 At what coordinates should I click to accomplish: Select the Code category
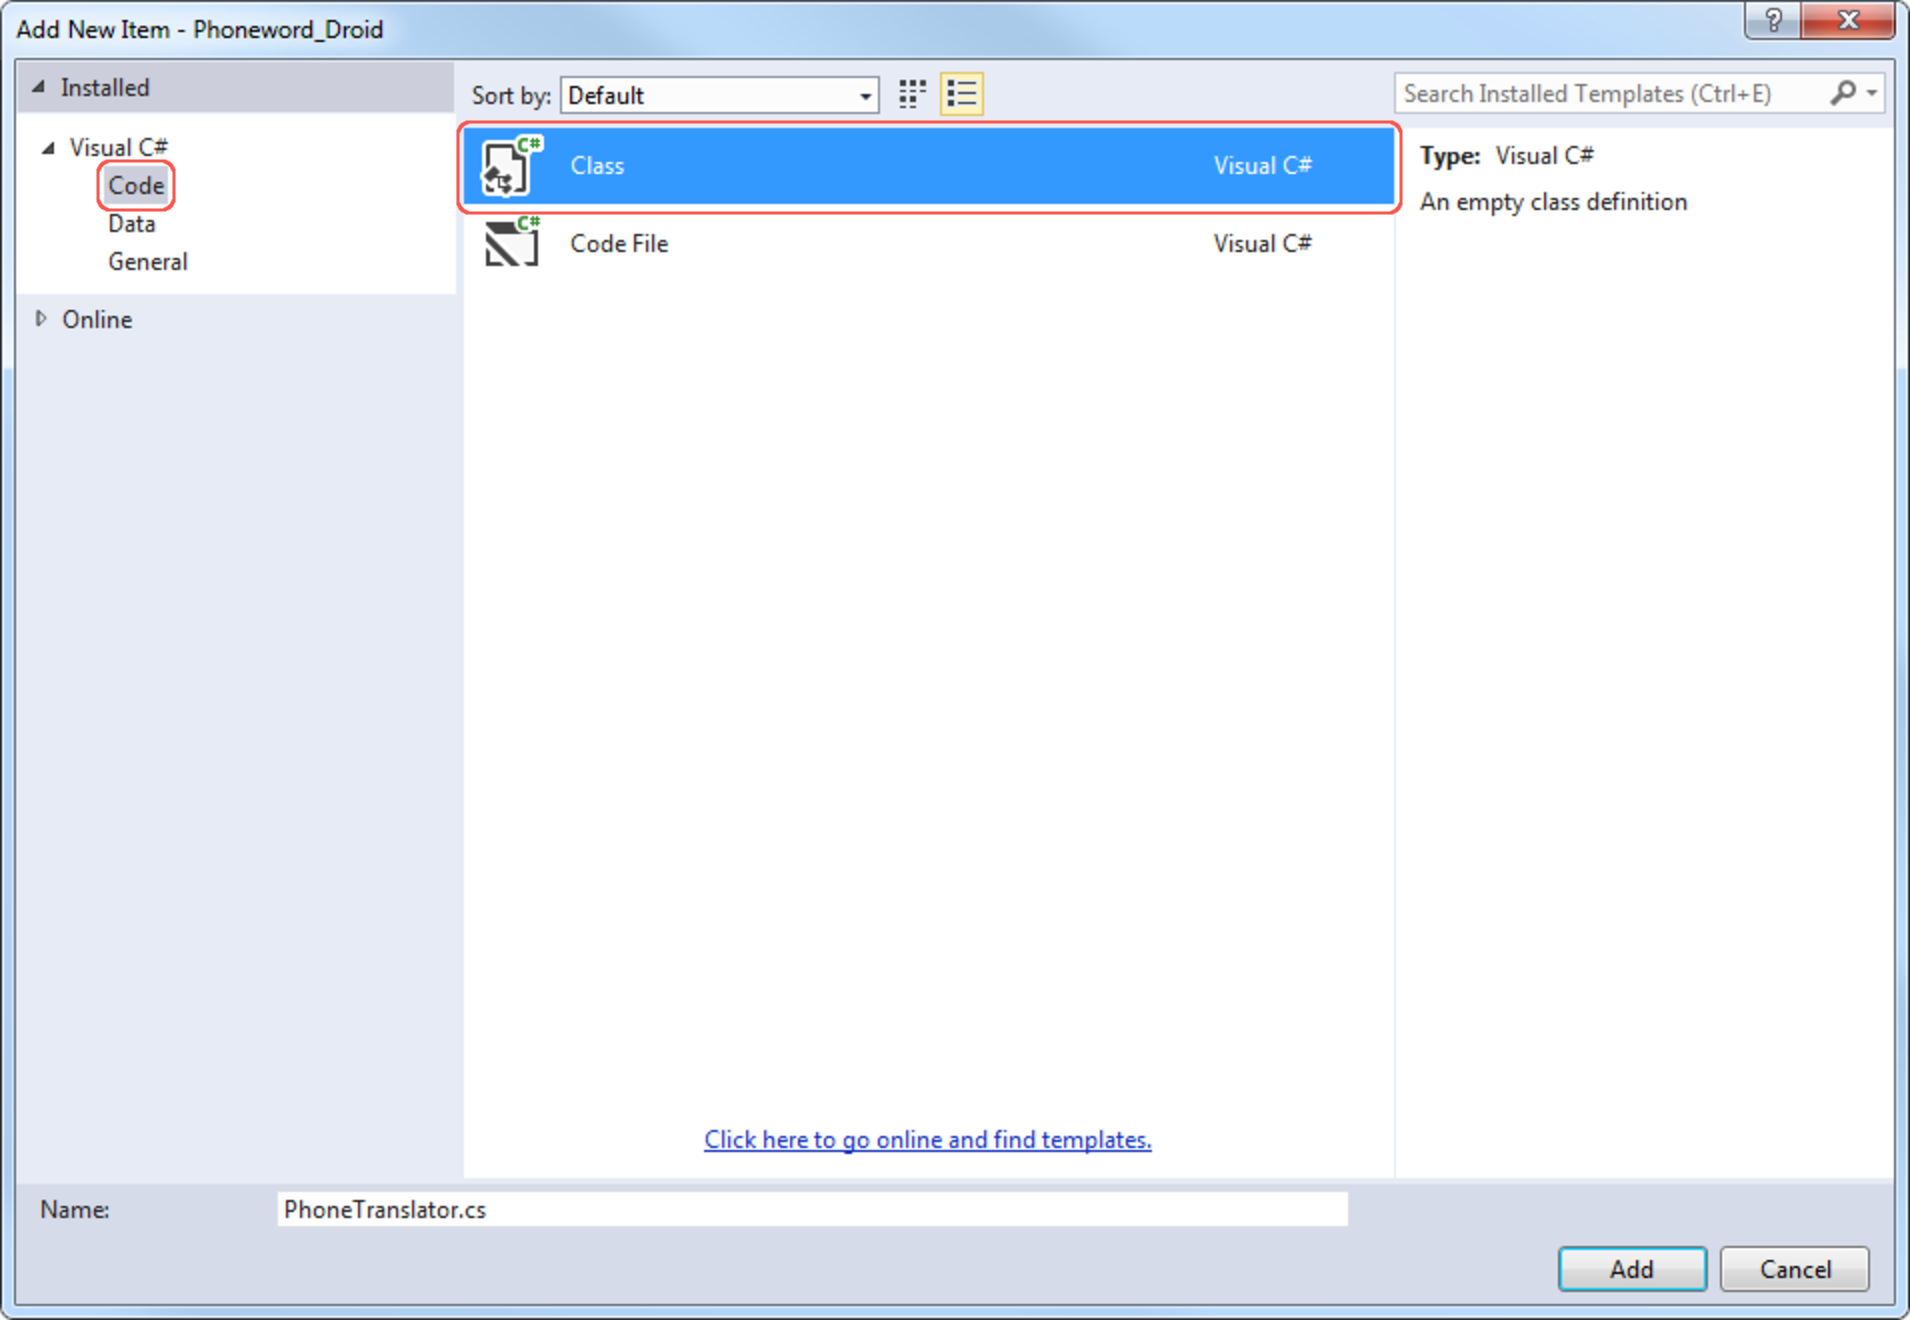[136, 186]
